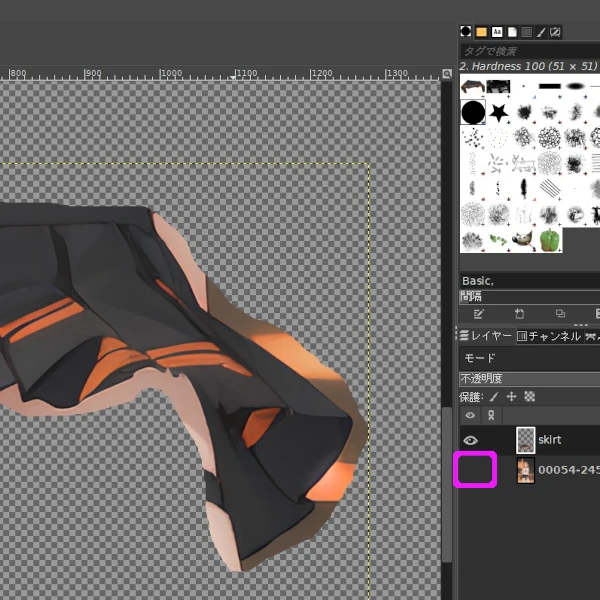Open the dashed-square dock tab
The height and width of the screenshot is (600, 600).
coord(527,32)
